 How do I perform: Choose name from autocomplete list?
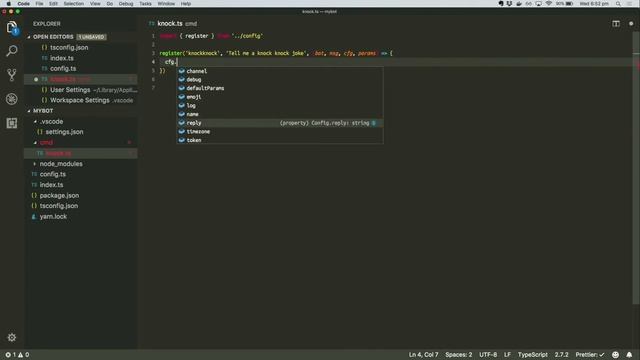click(x=280, y=114)
